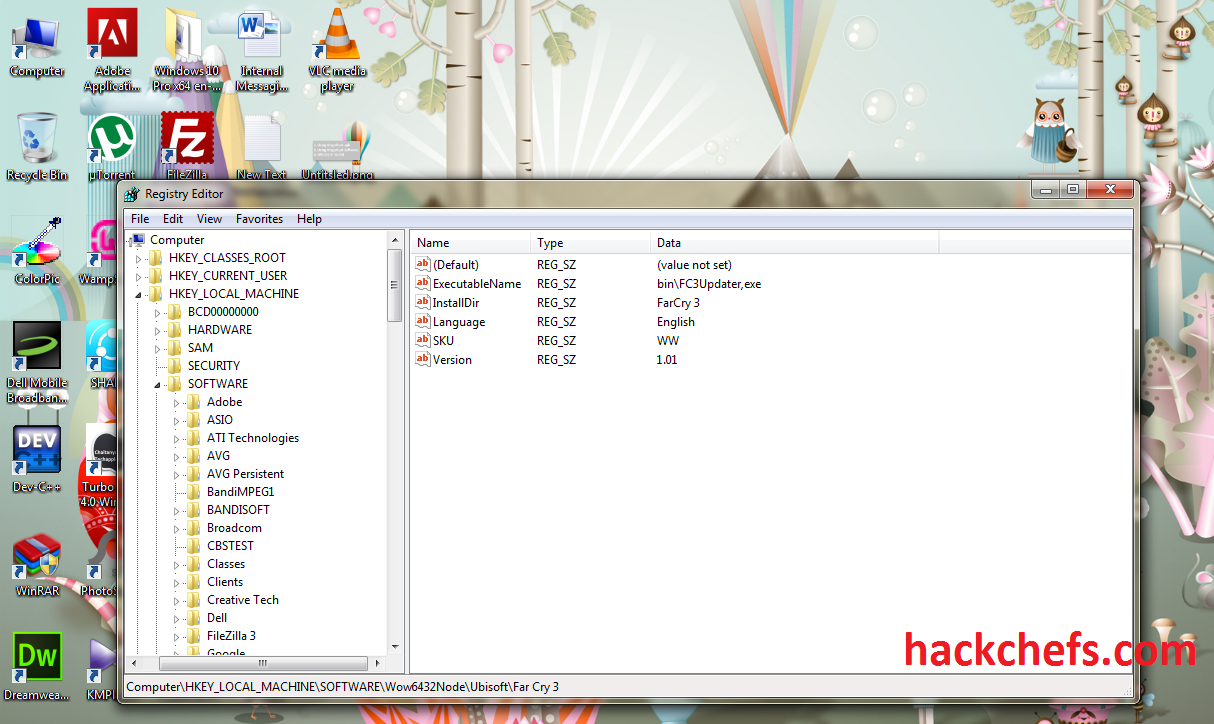The height and width of the screenshot is (724, 1214).
Task: Click the vertical scrollbar down arrow
Action: click(393, 647)
